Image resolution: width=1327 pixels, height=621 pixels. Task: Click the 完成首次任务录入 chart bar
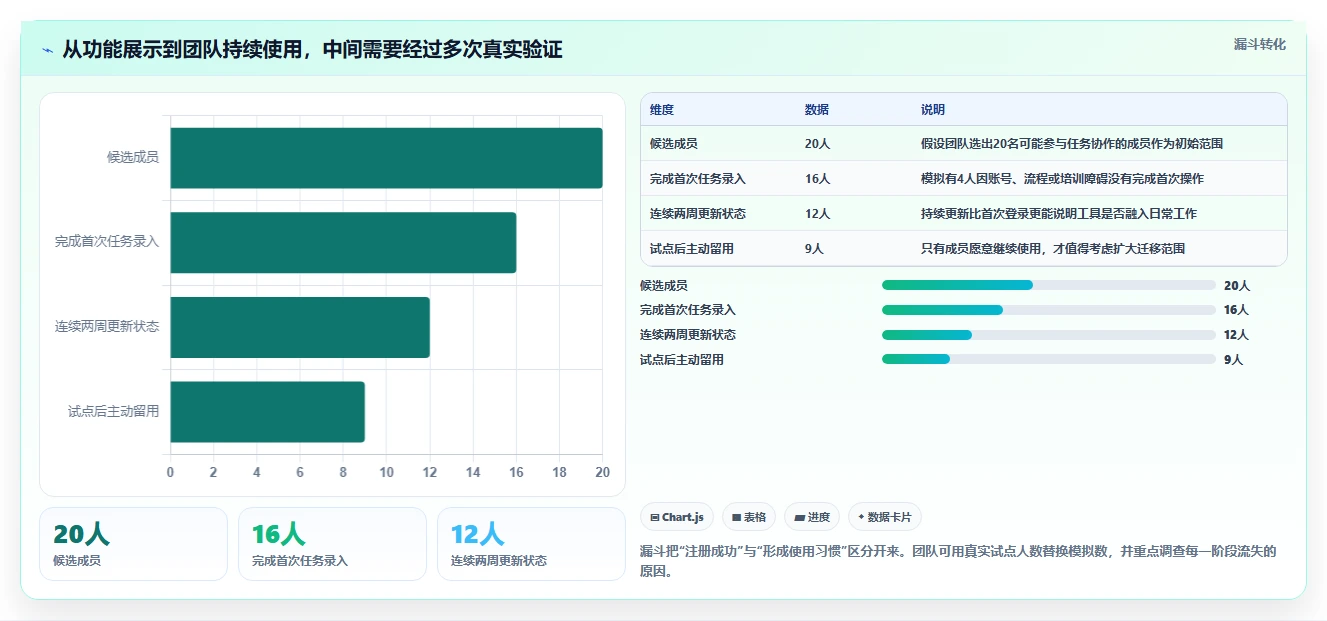click(343, 242)
